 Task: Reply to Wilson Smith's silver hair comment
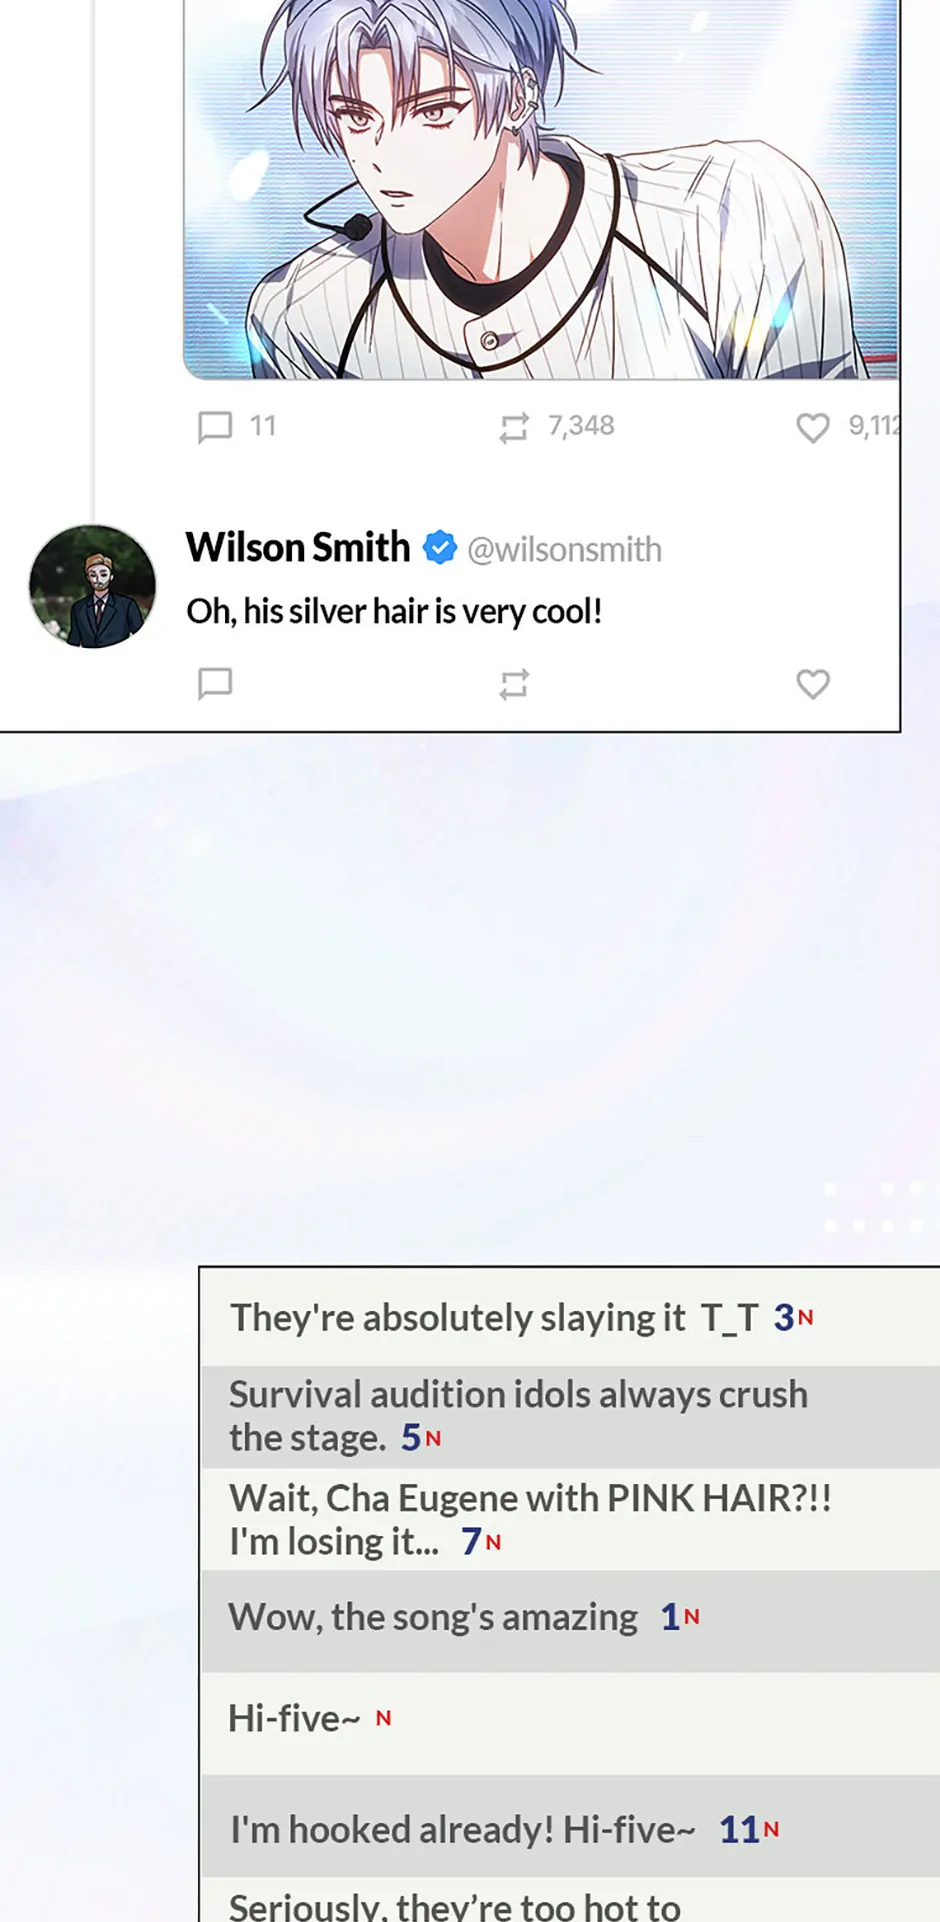(x=215, y=684)
